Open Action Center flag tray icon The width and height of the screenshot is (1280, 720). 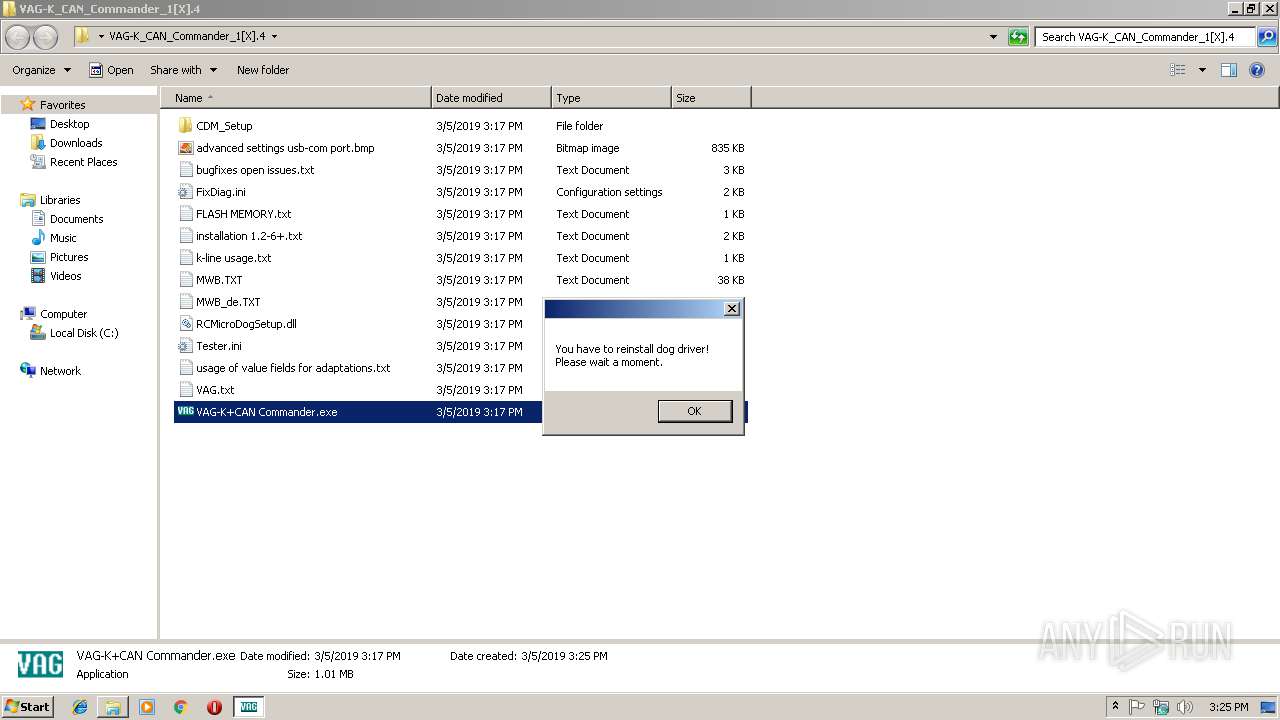[1137, 707]
